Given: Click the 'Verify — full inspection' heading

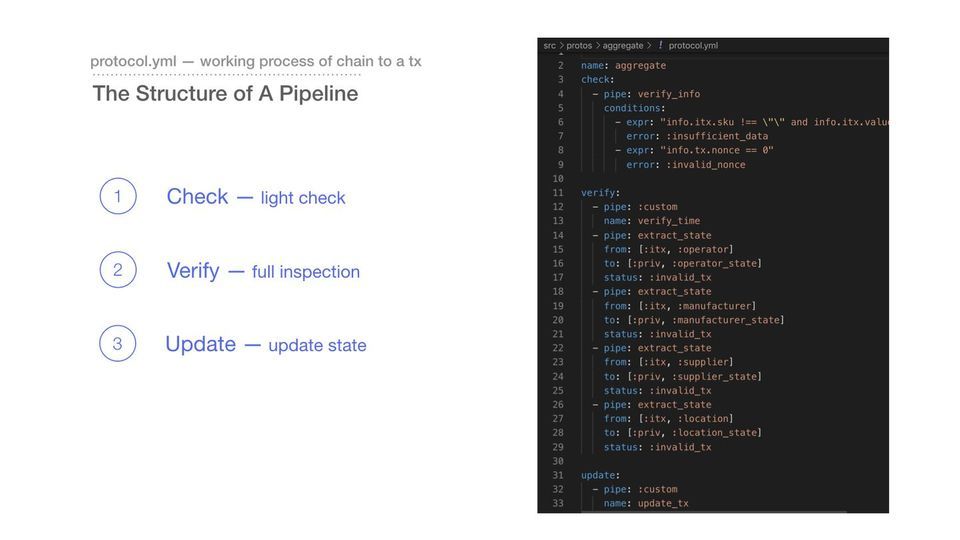Looking at the screenshot, I should coord(263,271).
